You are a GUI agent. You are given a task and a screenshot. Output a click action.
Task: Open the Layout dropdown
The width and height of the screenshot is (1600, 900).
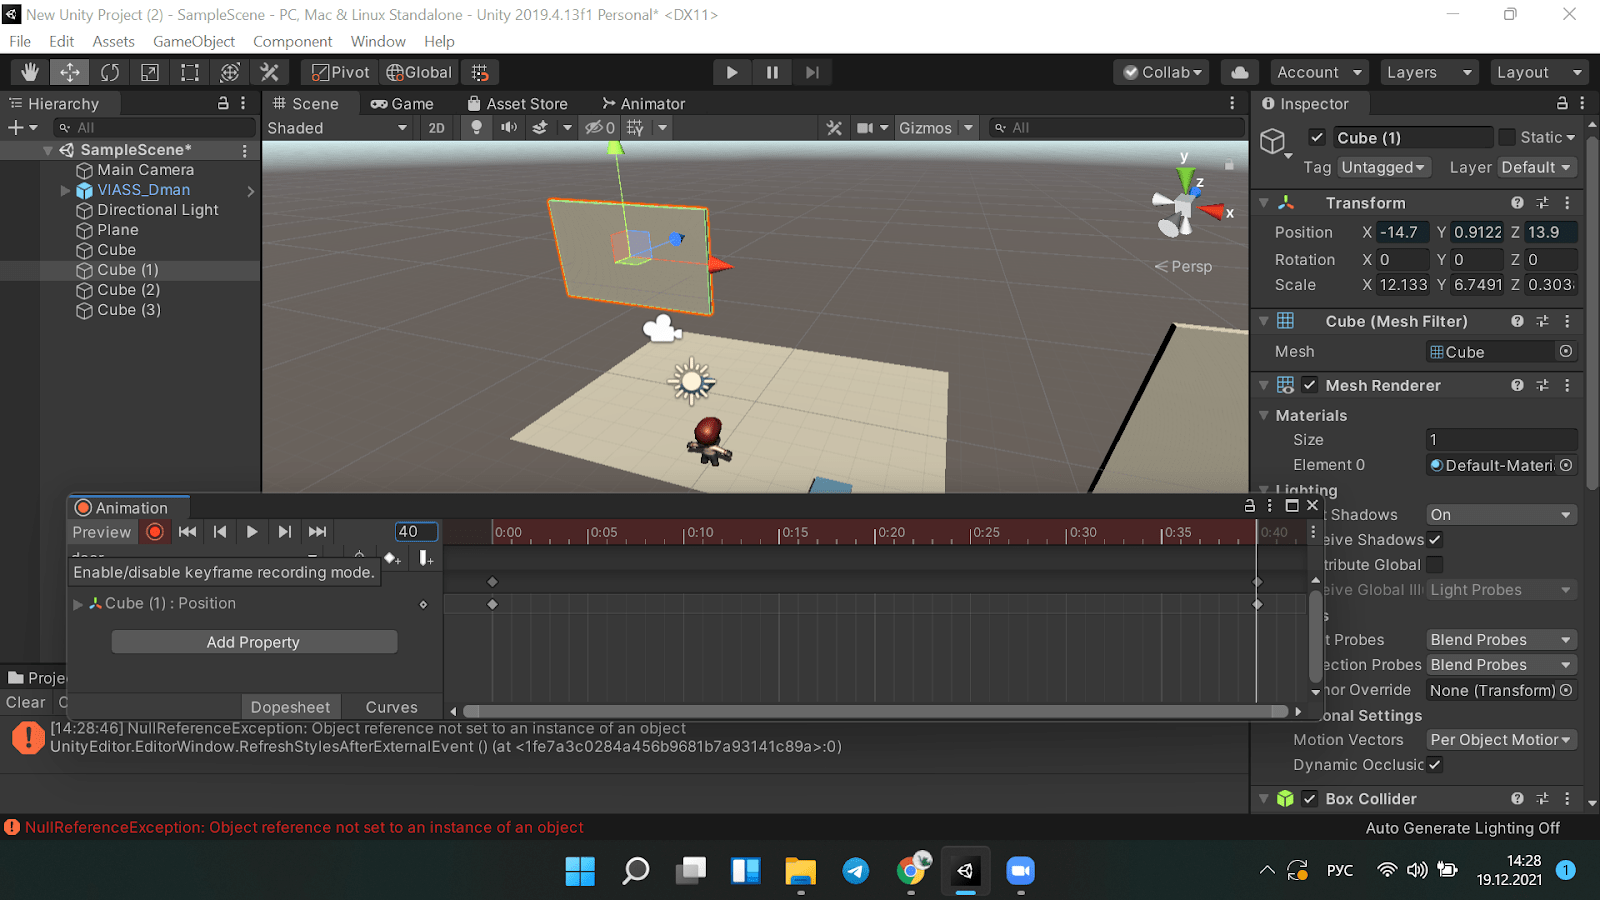1539,72
